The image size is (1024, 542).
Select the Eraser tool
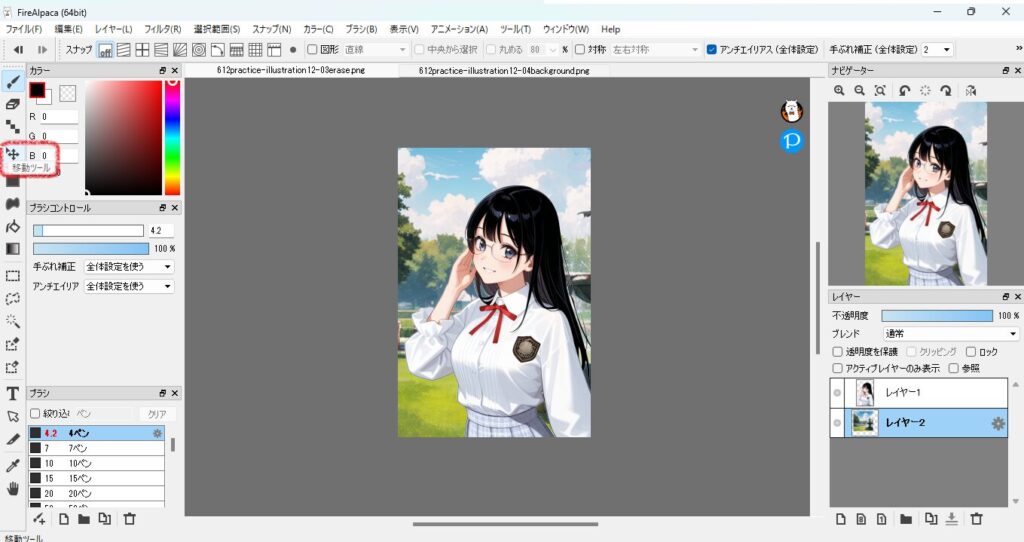point(12,104)
